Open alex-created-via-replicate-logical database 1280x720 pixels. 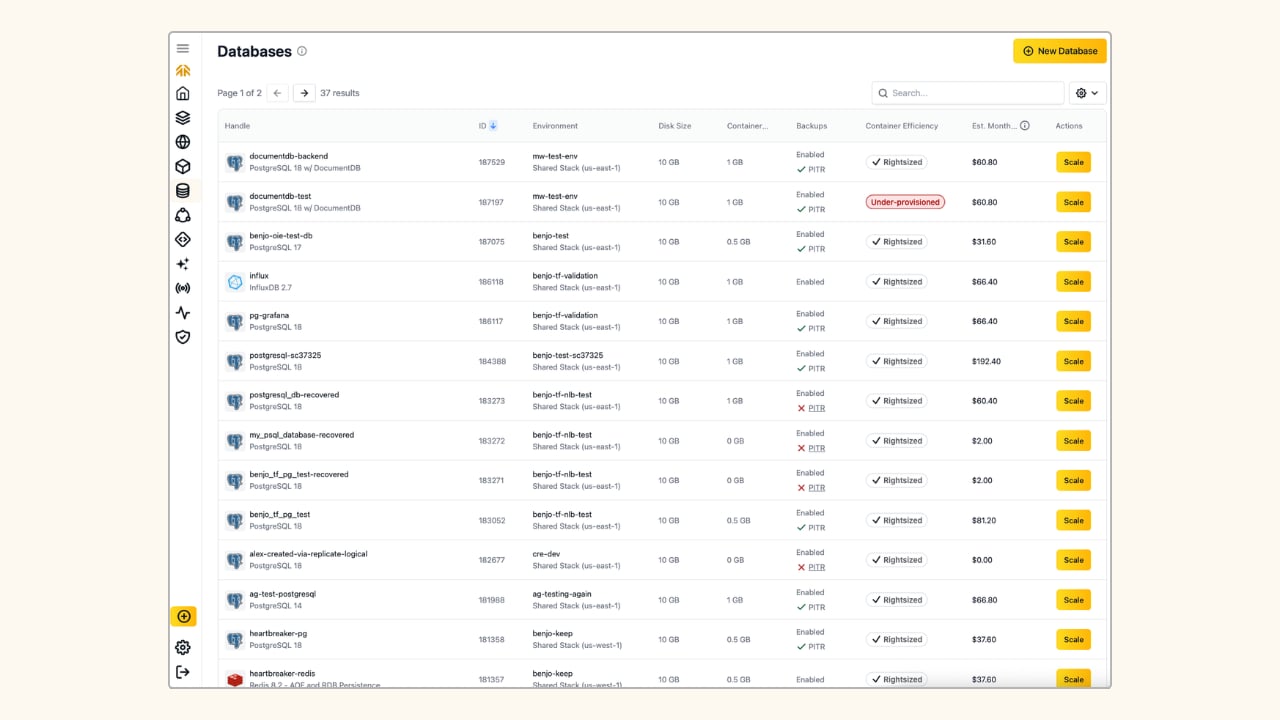coord(308,554)
